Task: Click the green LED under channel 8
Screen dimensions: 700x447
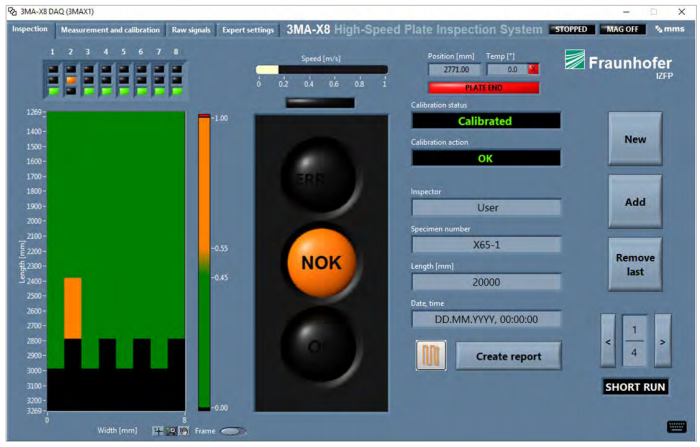Action: tap(177, 91)
